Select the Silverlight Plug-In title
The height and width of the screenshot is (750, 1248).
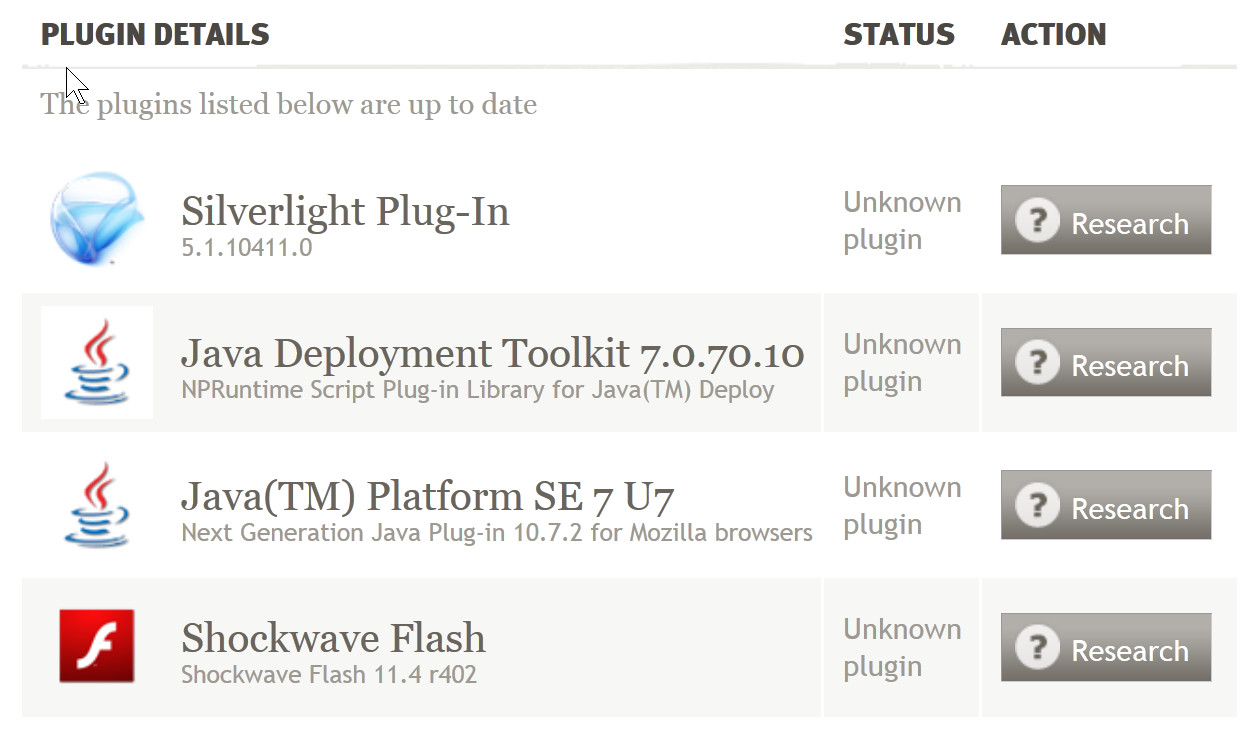(345, 211)
